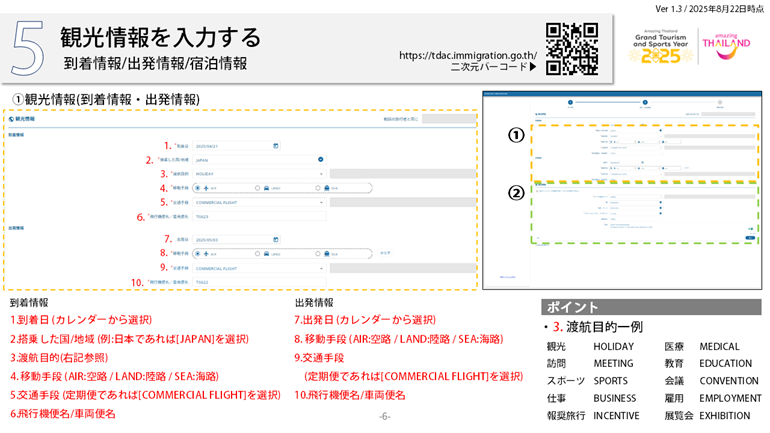Click the text '7.出発日 (カレンダーから選択)'

tap(365, 320)
